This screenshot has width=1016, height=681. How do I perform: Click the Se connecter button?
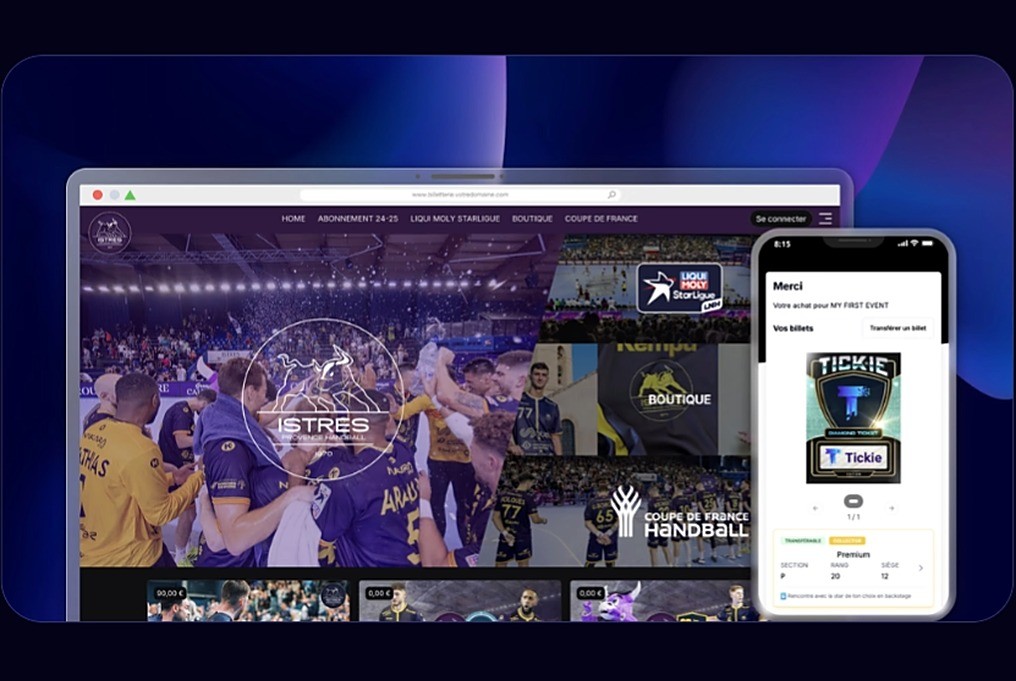781,219
